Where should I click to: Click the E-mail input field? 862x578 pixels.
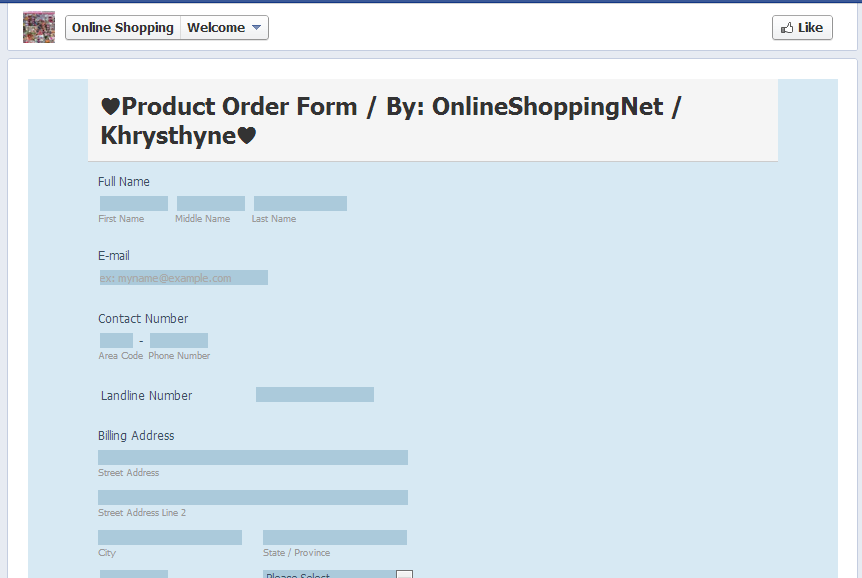click(183, 278)
